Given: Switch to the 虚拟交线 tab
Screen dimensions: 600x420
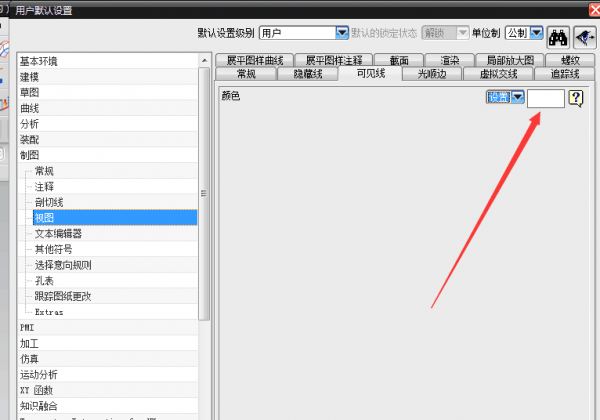Looking at the screenshot, I should pyautogui.click(x=498, y=73).
